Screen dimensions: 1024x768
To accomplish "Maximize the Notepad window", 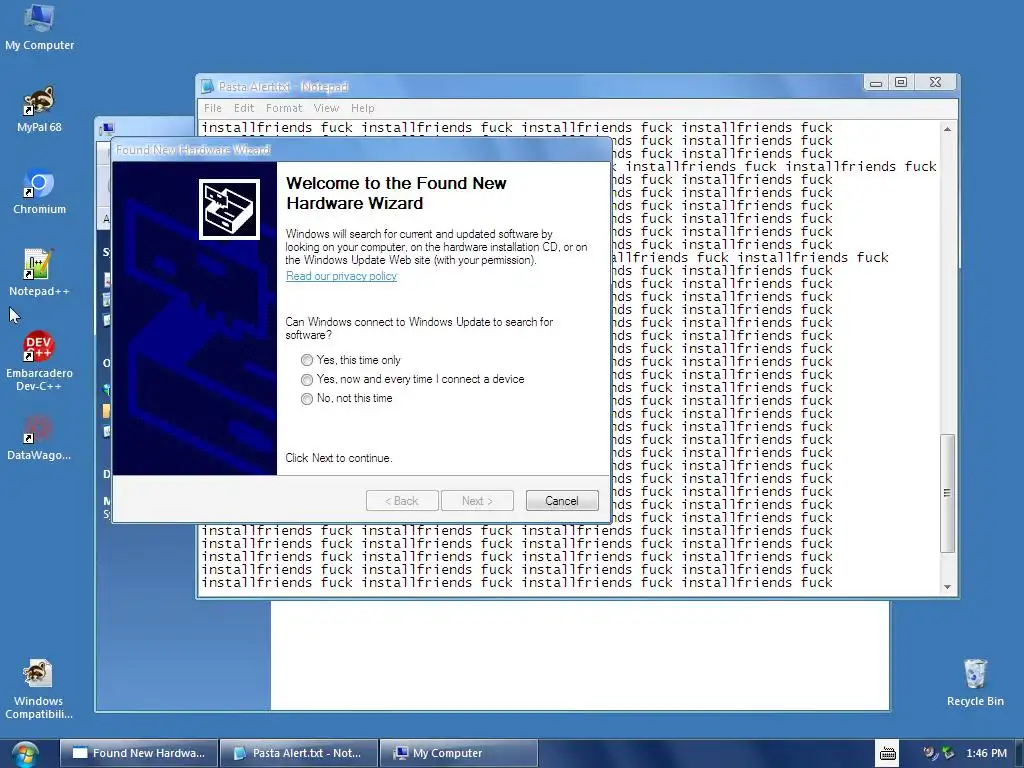I will [901, 82].
